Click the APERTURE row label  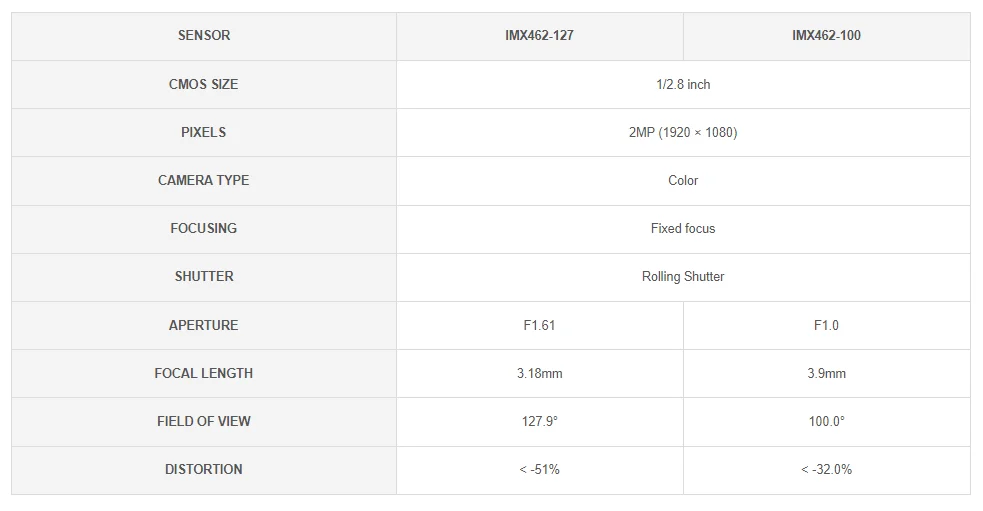tap(204, 325)
